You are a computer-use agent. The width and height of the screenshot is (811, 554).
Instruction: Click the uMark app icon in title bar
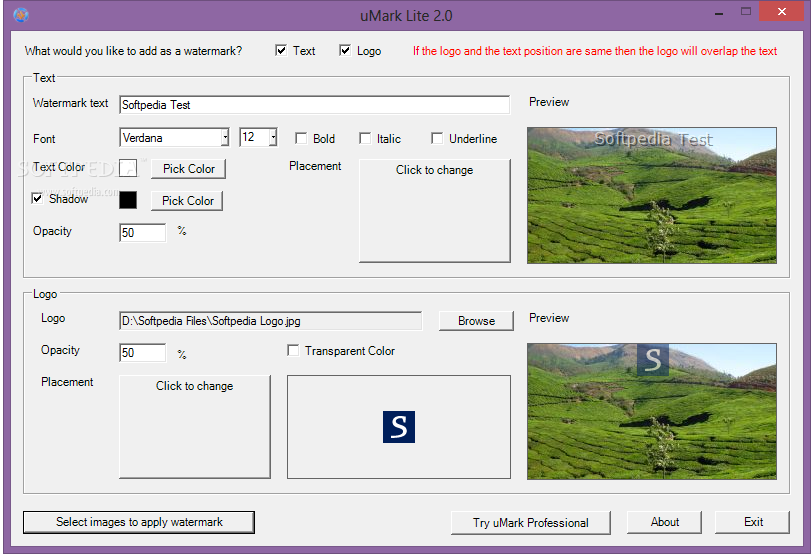coord(21,15)
